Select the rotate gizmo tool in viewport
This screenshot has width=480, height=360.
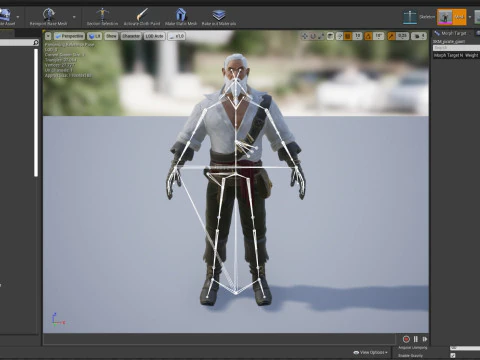[313, 36]
